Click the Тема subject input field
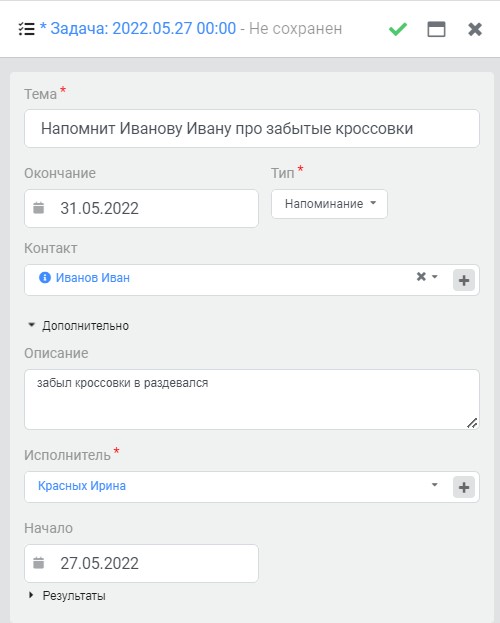 click(252, 128)
